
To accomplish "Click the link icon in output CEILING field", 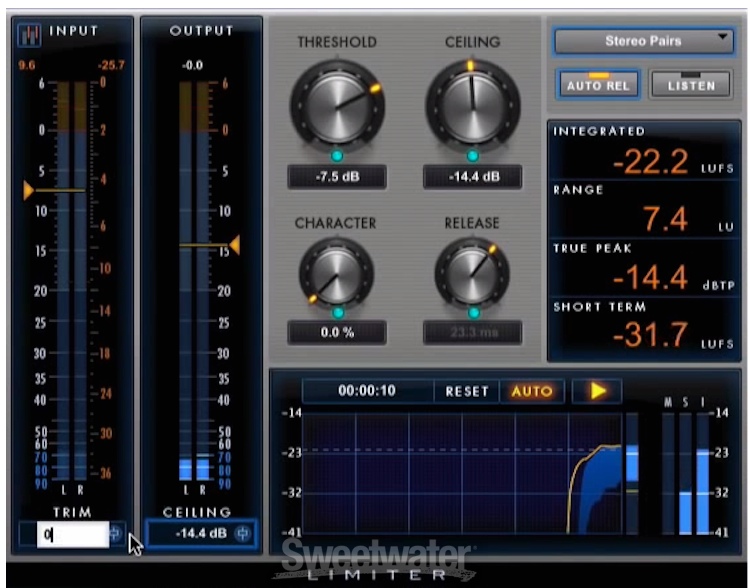I will click(243, 533).
